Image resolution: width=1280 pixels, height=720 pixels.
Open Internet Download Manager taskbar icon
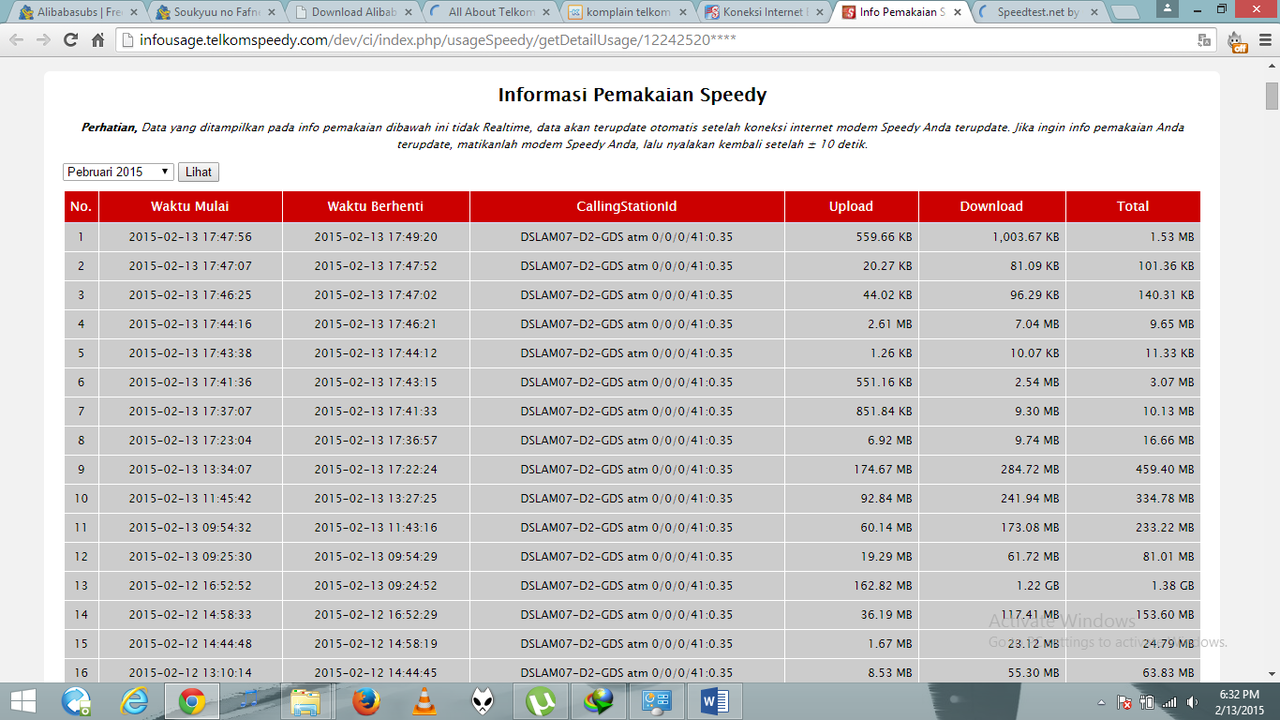(599, 702)
